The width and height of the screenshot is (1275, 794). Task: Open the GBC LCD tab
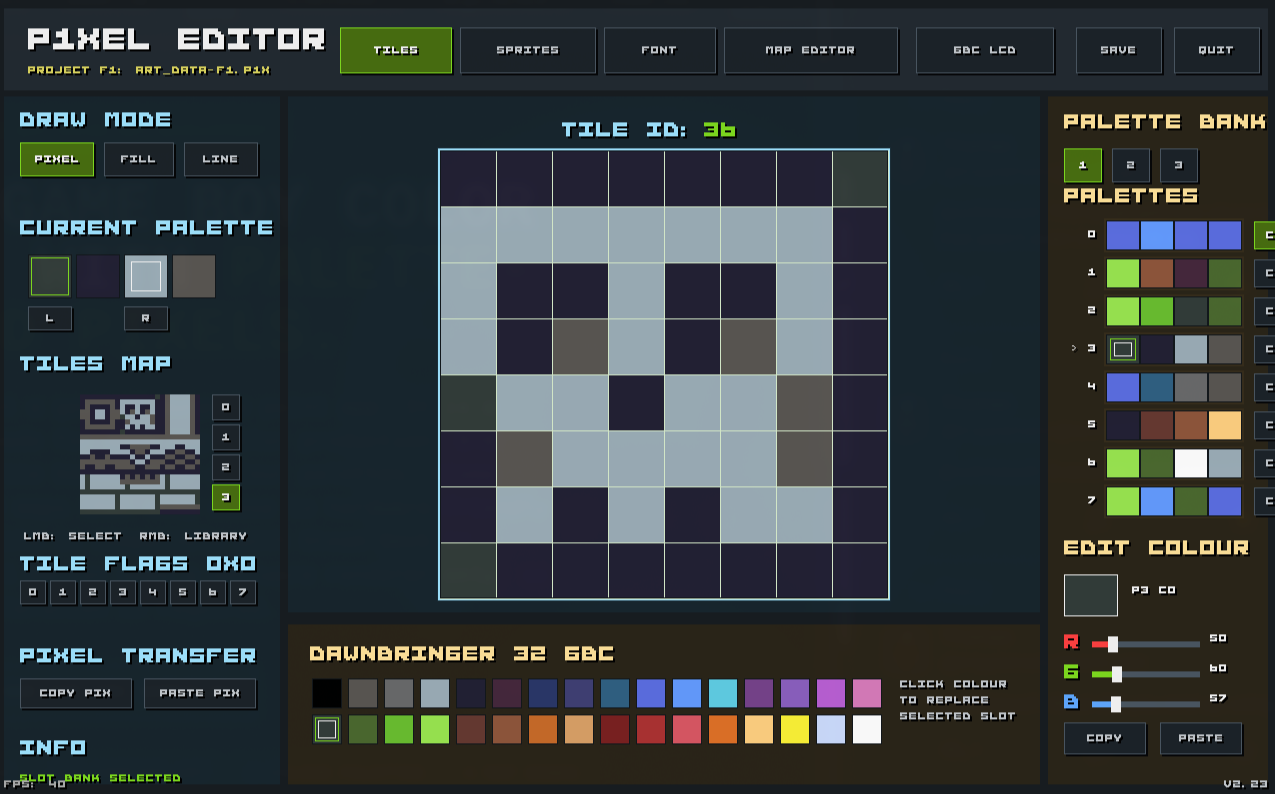985,50
